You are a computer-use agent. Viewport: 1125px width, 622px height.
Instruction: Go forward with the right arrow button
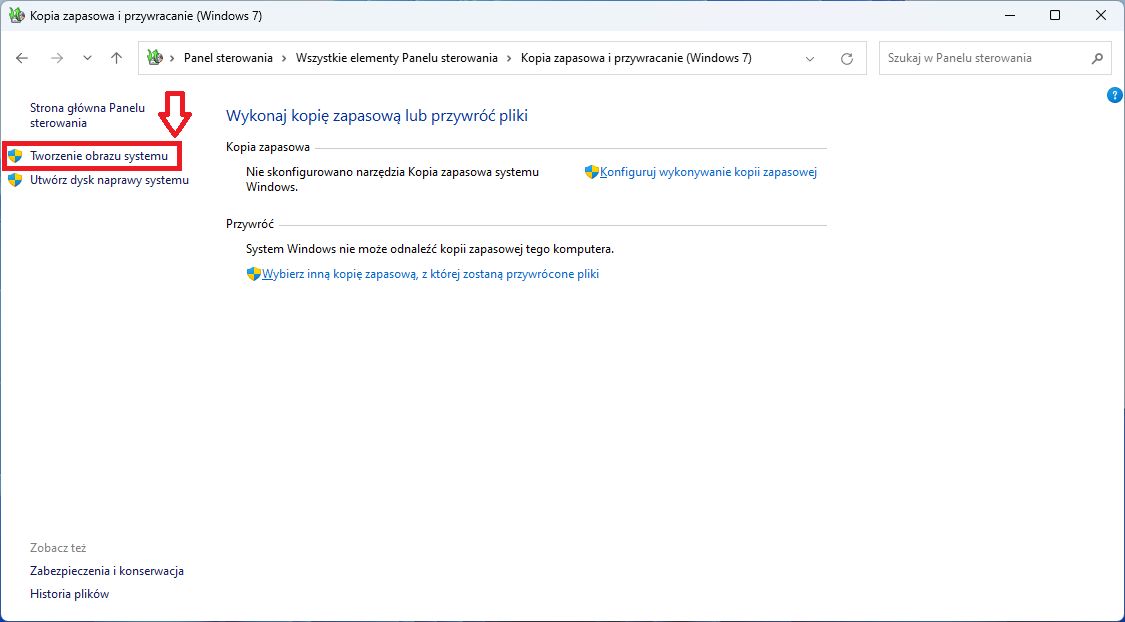(x=57, y=58)
